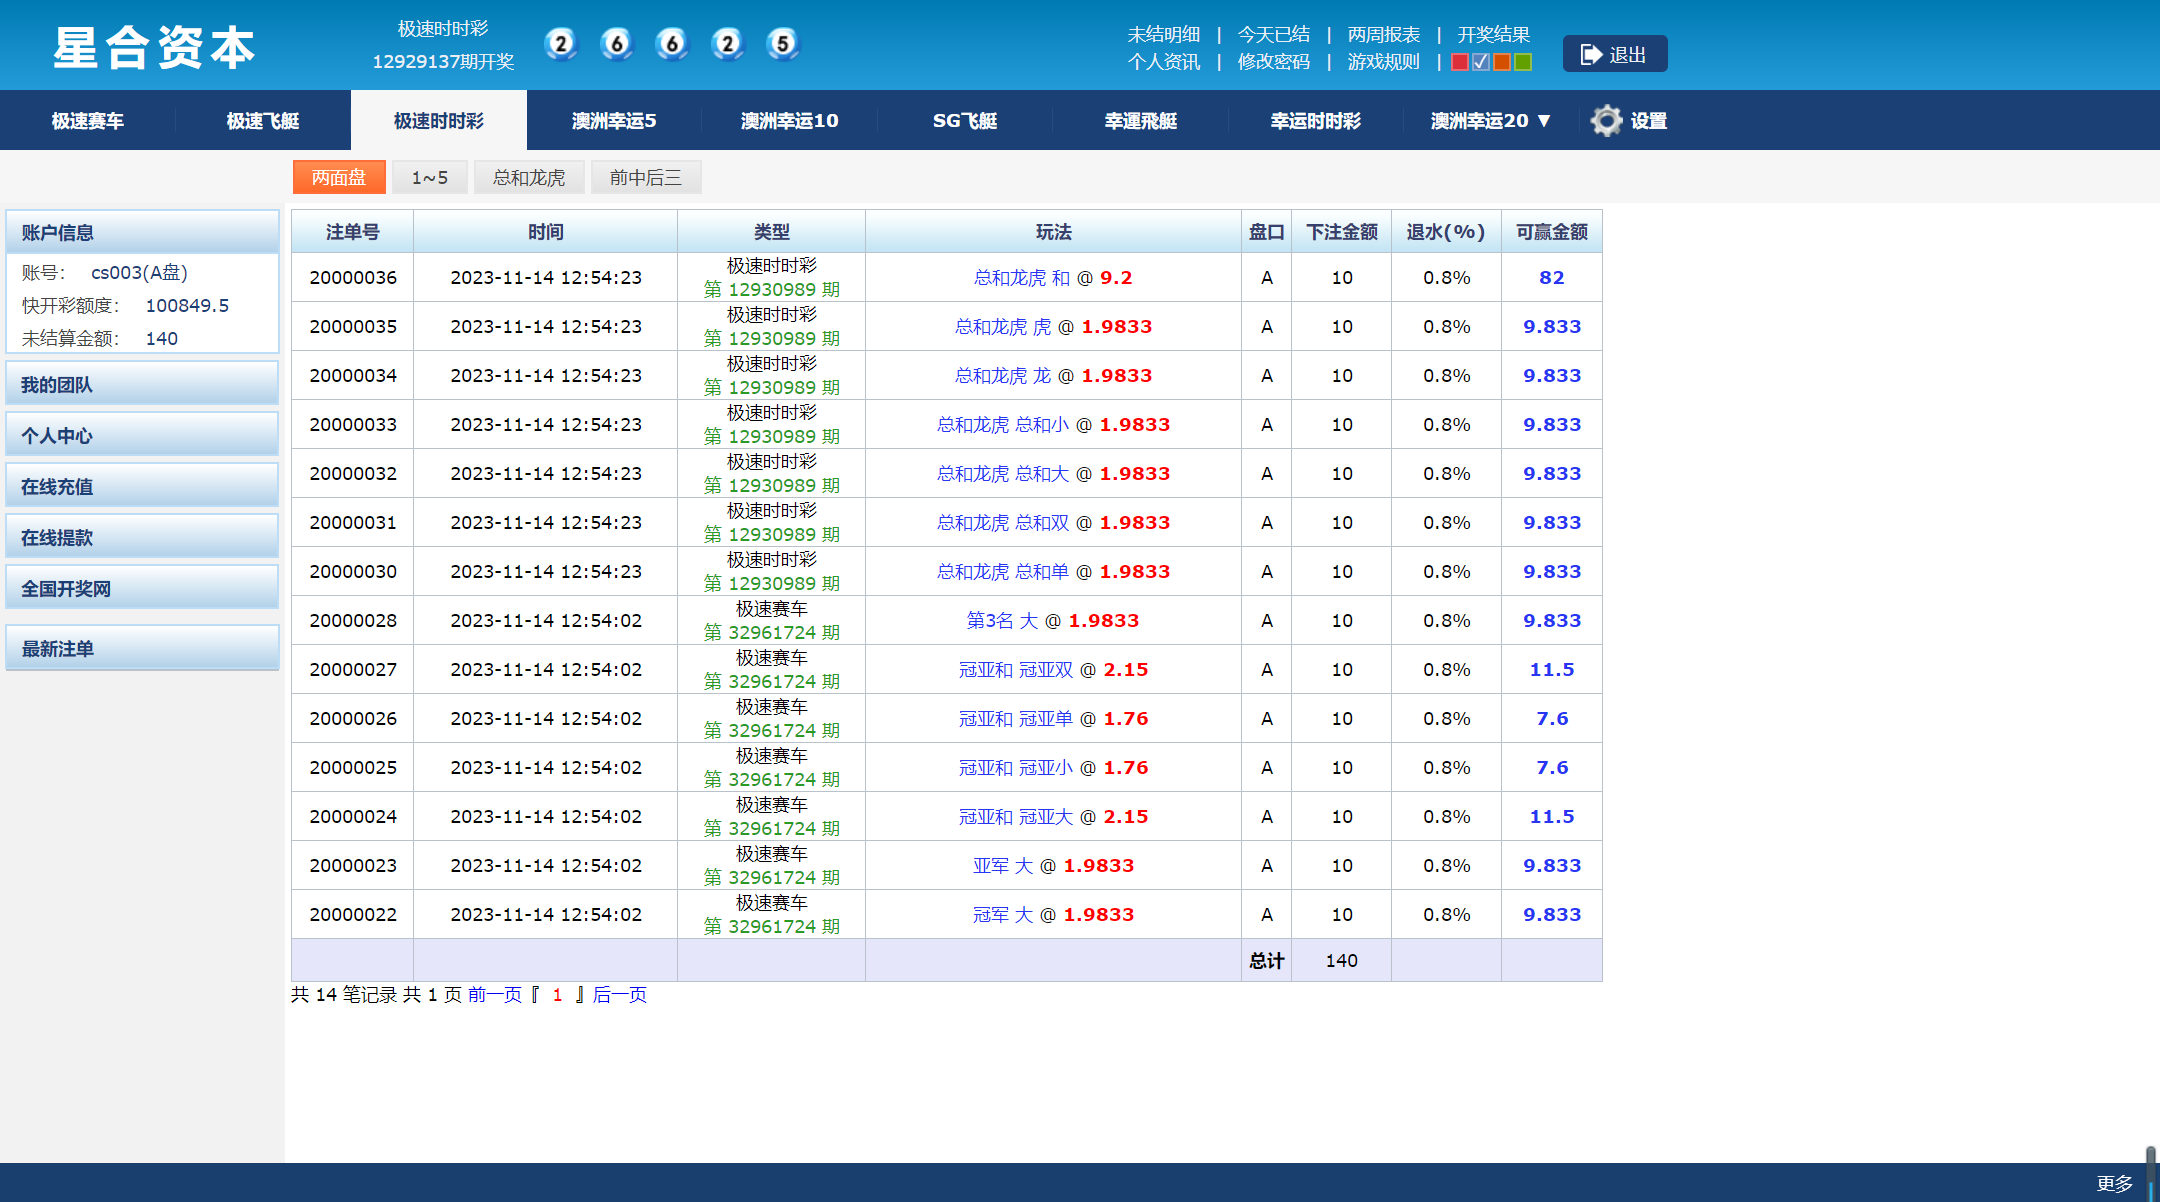This screenshot has width=2160, height=1202.
Task: Open 全国开奖网 in the sidebar
Action: (142, 588)
